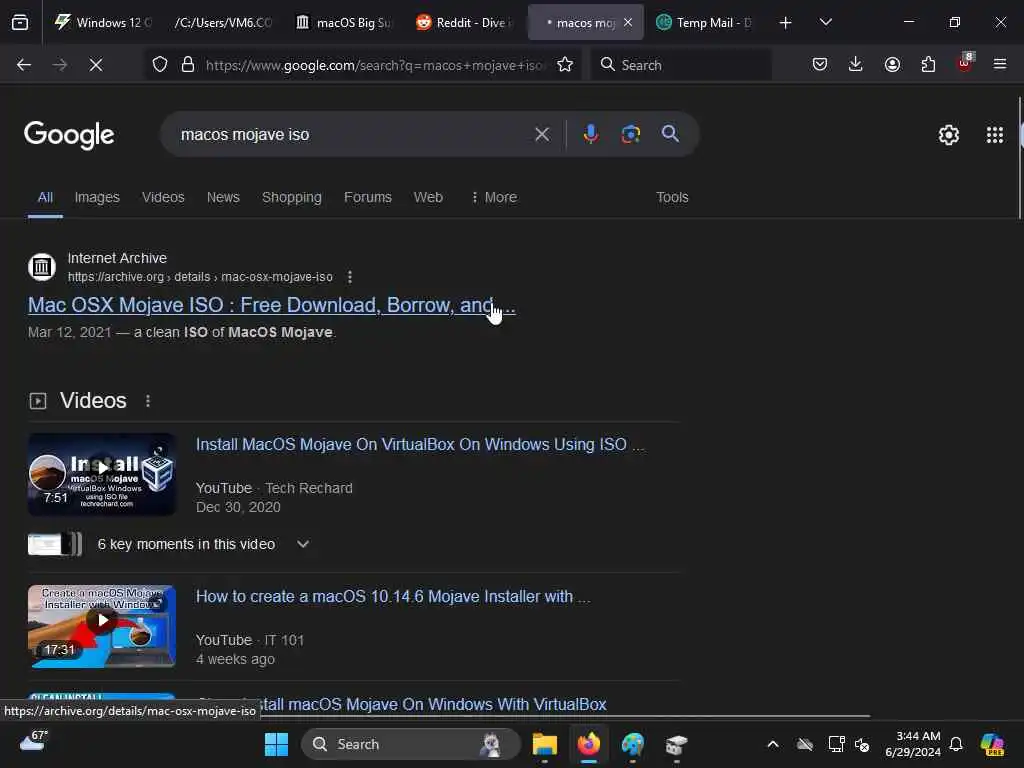Open the install macOS Mojave On Windows With VirtualBox link
This screenshot has height=768, width=1024.
[434, 705]
